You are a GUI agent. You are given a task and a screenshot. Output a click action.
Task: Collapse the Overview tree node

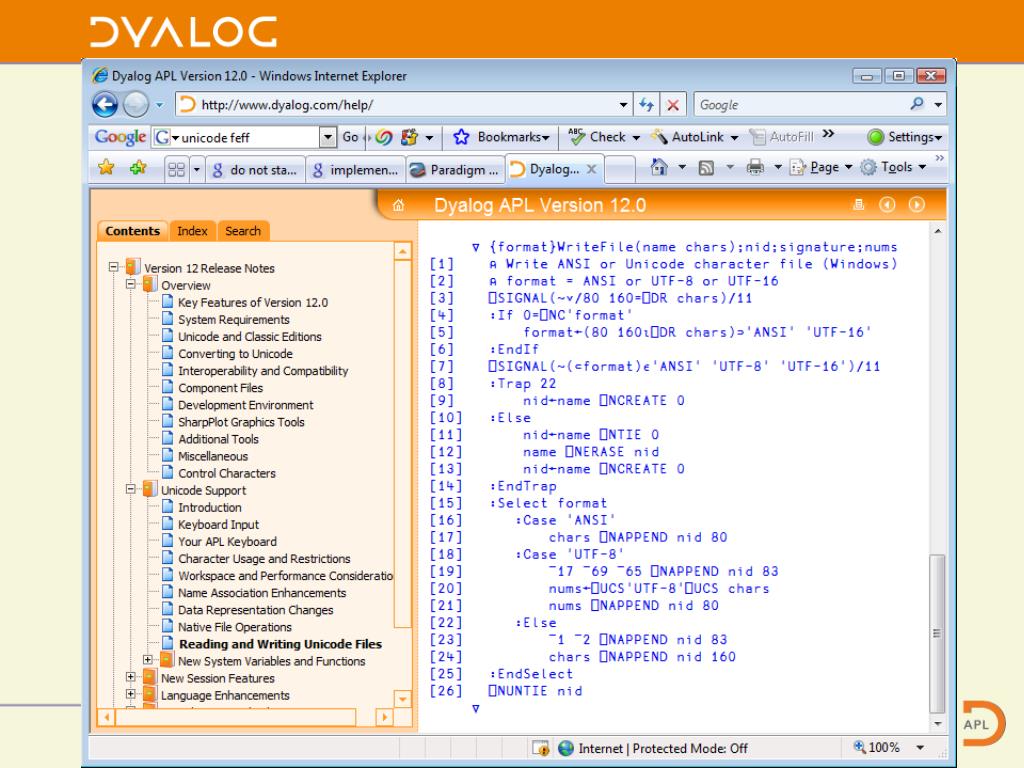tap(131, 284)
